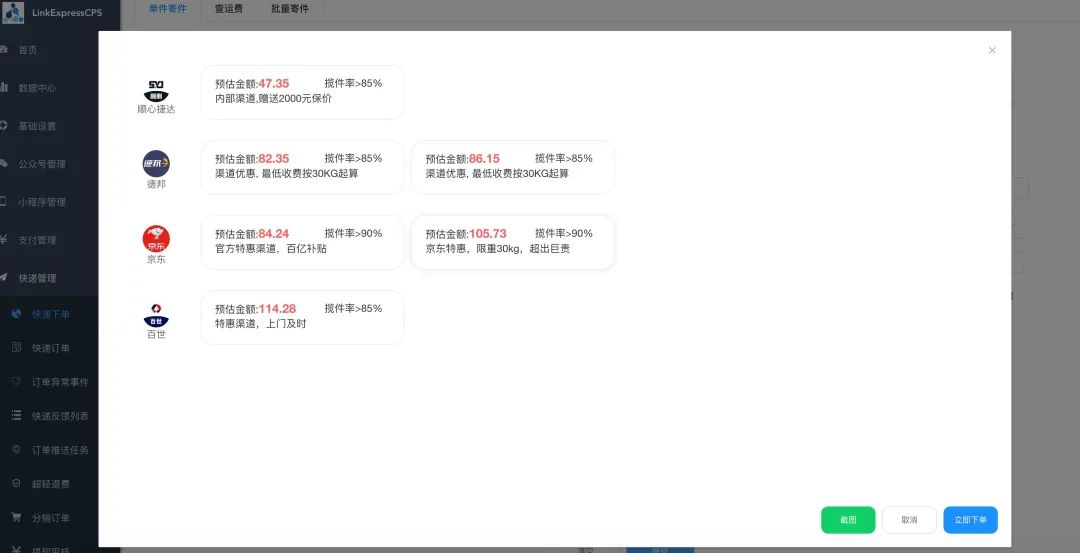1080x553 pixels.
Task: Switch to the 查运费 tab
Action: [229, 9]
